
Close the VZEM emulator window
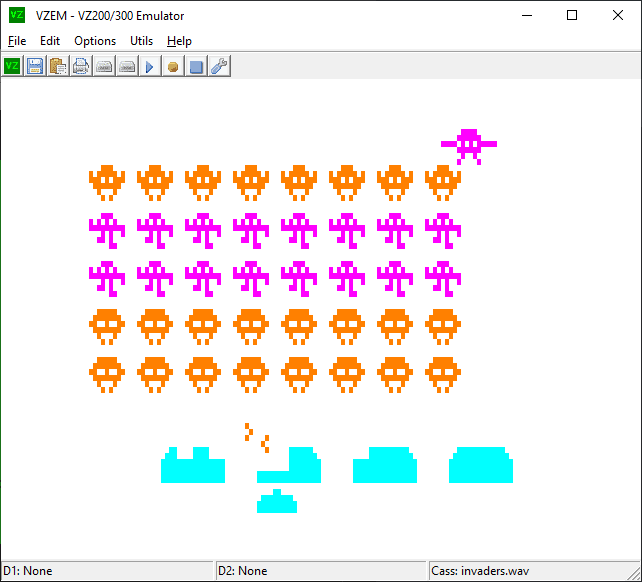[x=618, y=15]
